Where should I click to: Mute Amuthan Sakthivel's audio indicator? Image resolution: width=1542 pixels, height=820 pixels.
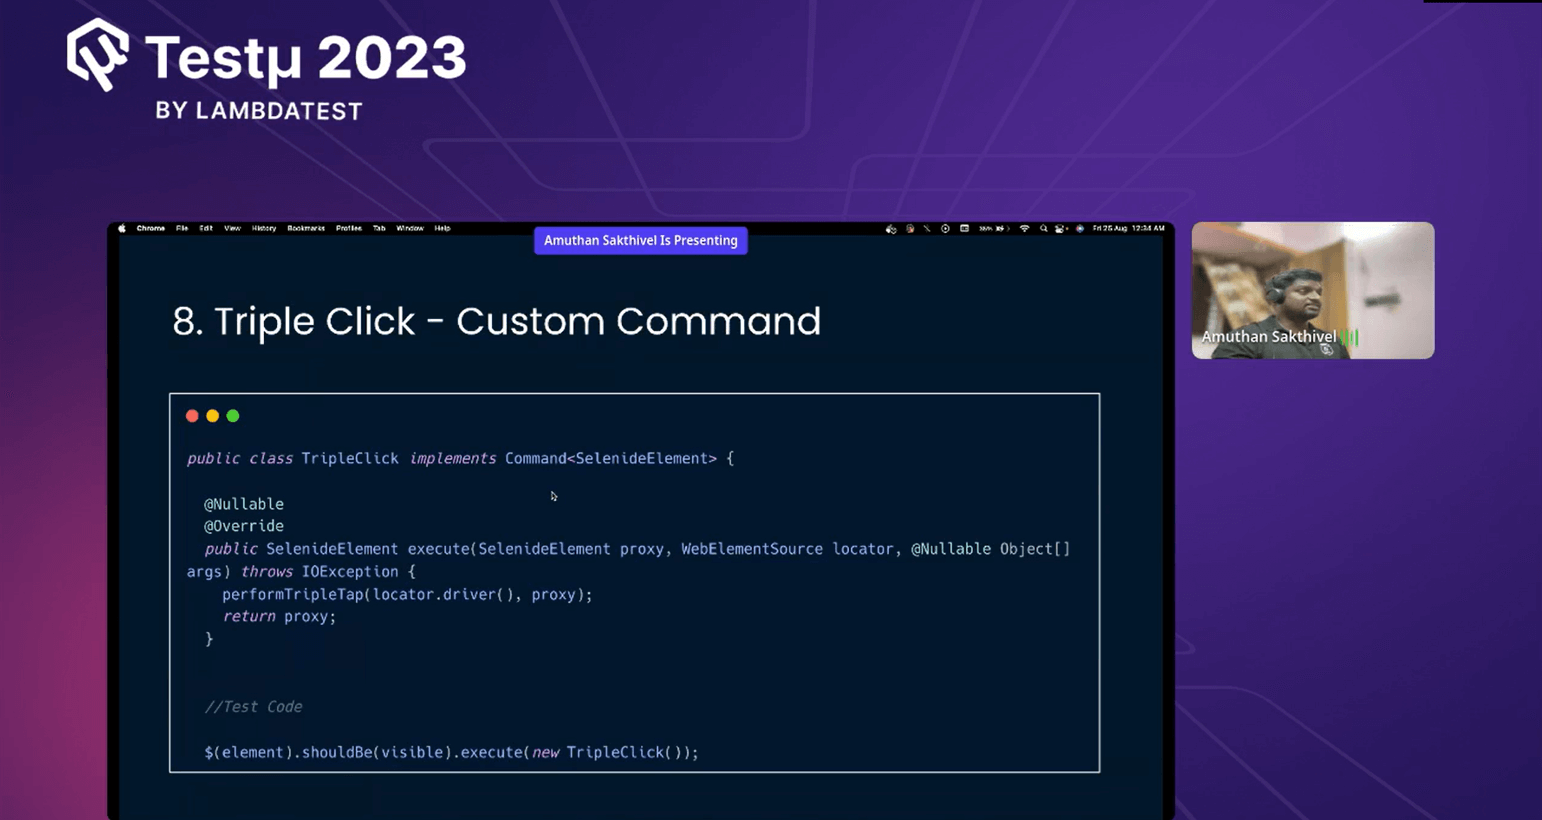click(1349, 337)
